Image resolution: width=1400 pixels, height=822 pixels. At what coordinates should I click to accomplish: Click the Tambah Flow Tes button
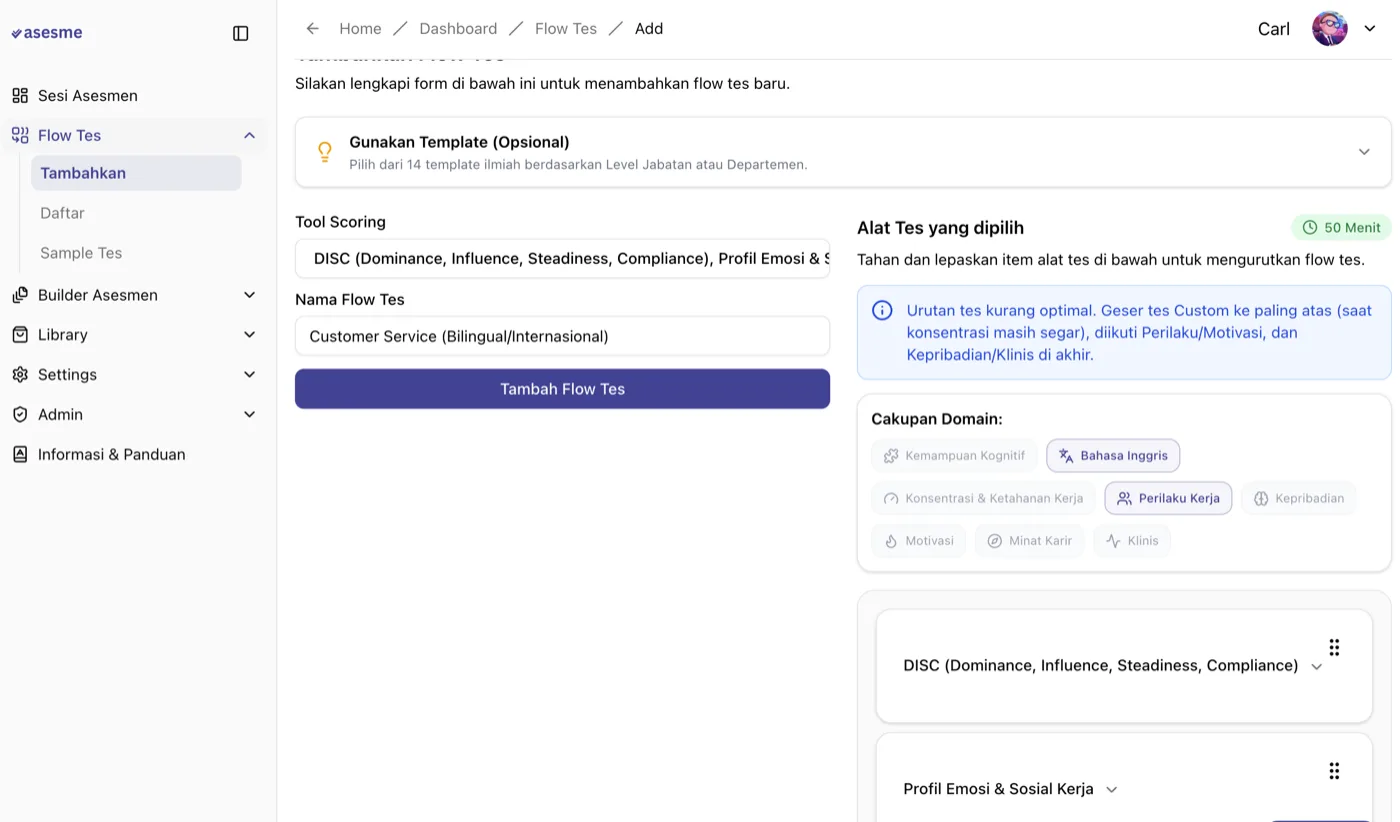562,389
